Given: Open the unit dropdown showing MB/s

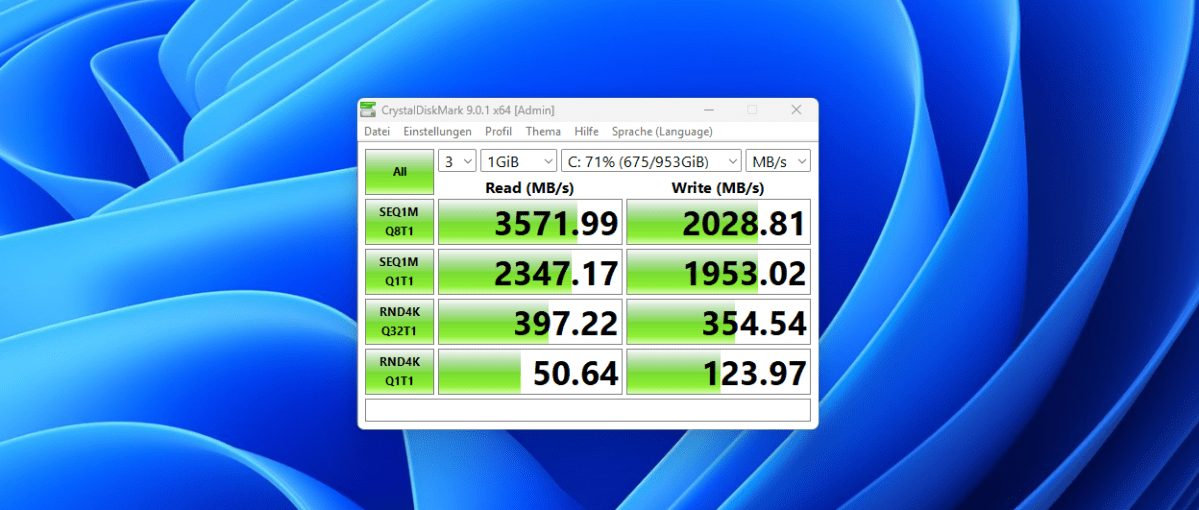Looking at the screenshot, I should [x=778, y=161].
